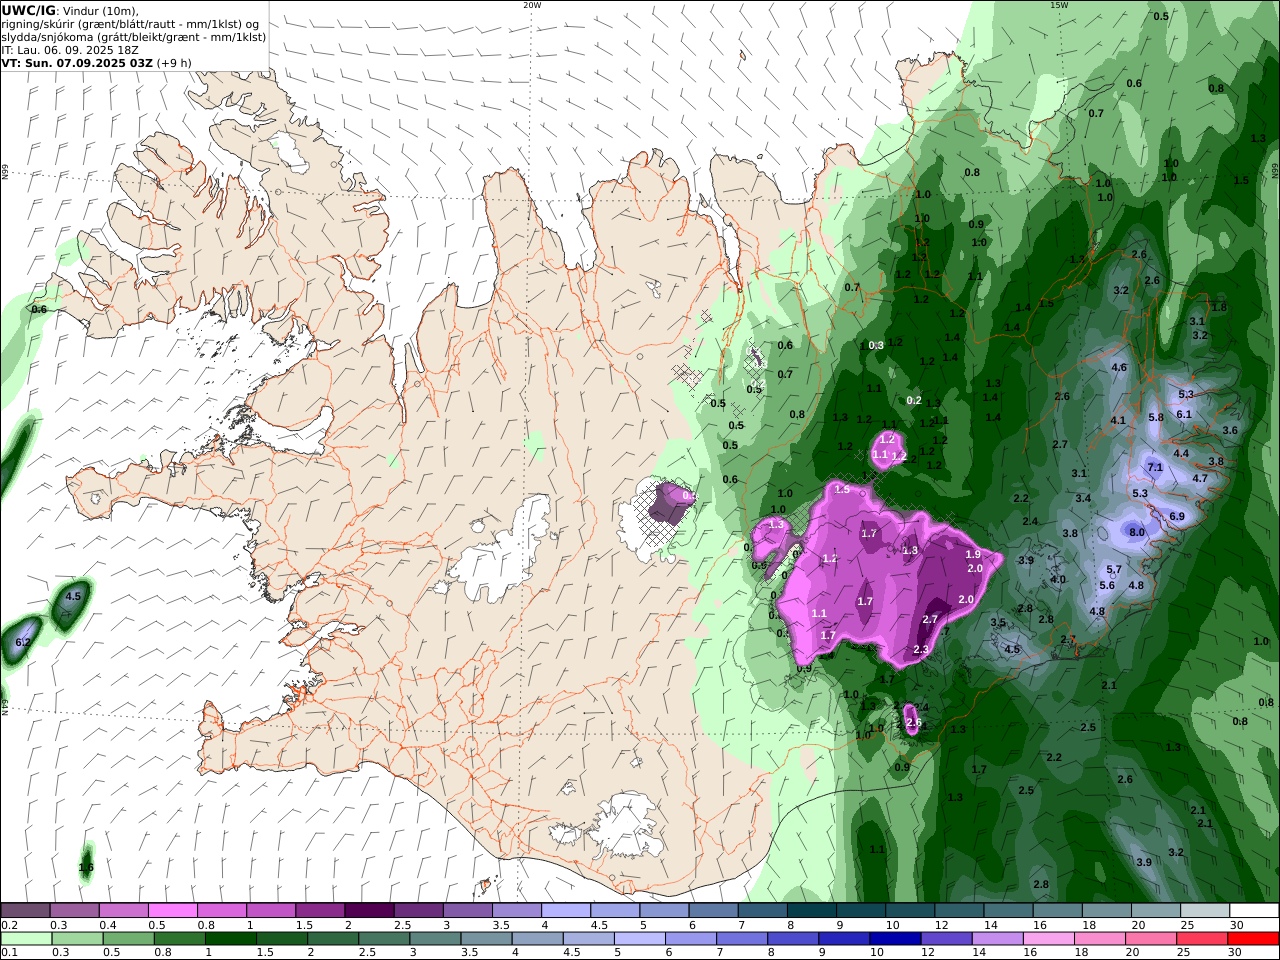The image size is (1280, 960).
Task: Click the dark teal swatch labeled 9 in upper legend
Action: [x=811, y=910]
